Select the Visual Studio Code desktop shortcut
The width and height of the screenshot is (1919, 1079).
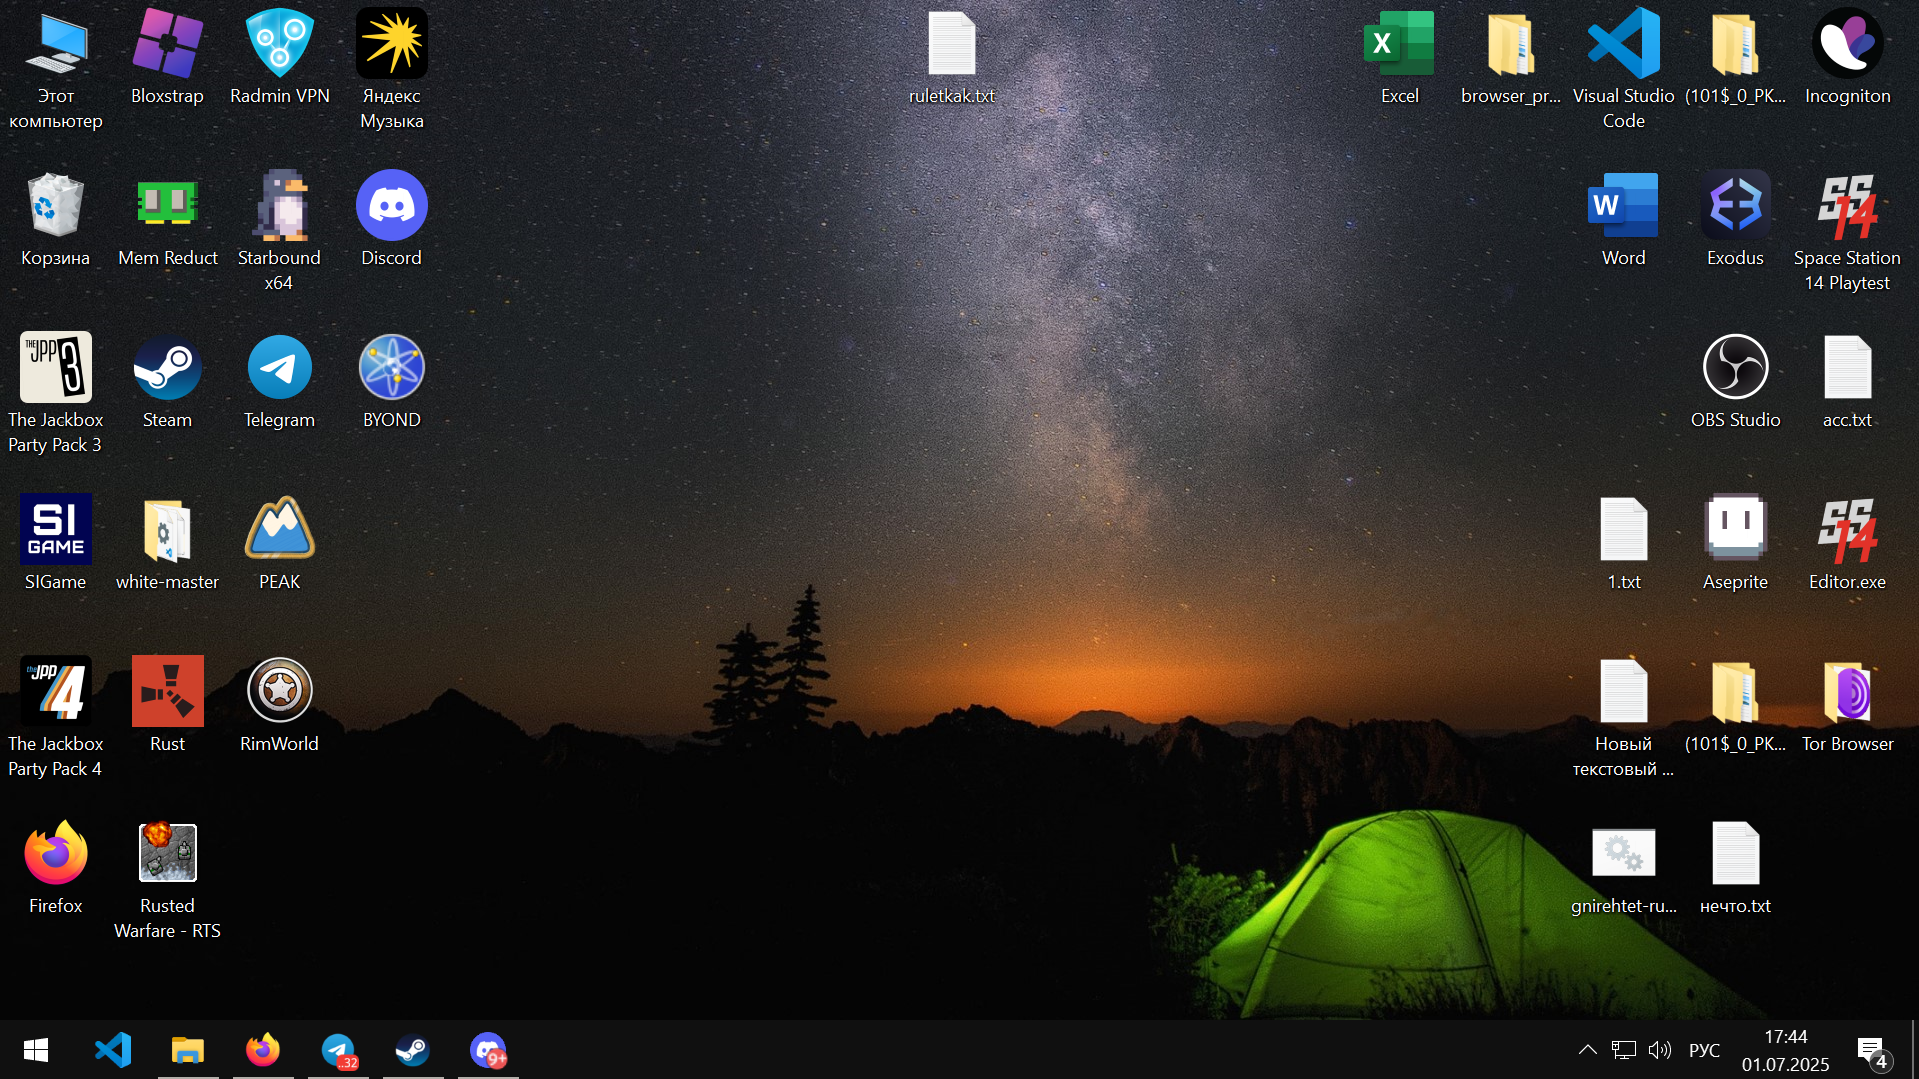coord(1624,70)
